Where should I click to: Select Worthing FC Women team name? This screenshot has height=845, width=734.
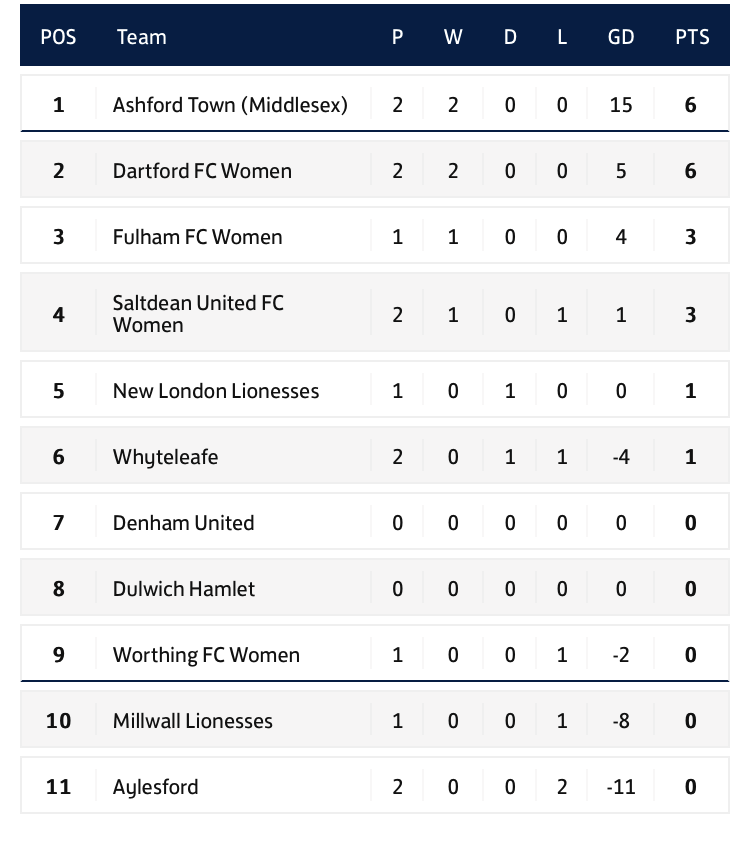point(206,655)
